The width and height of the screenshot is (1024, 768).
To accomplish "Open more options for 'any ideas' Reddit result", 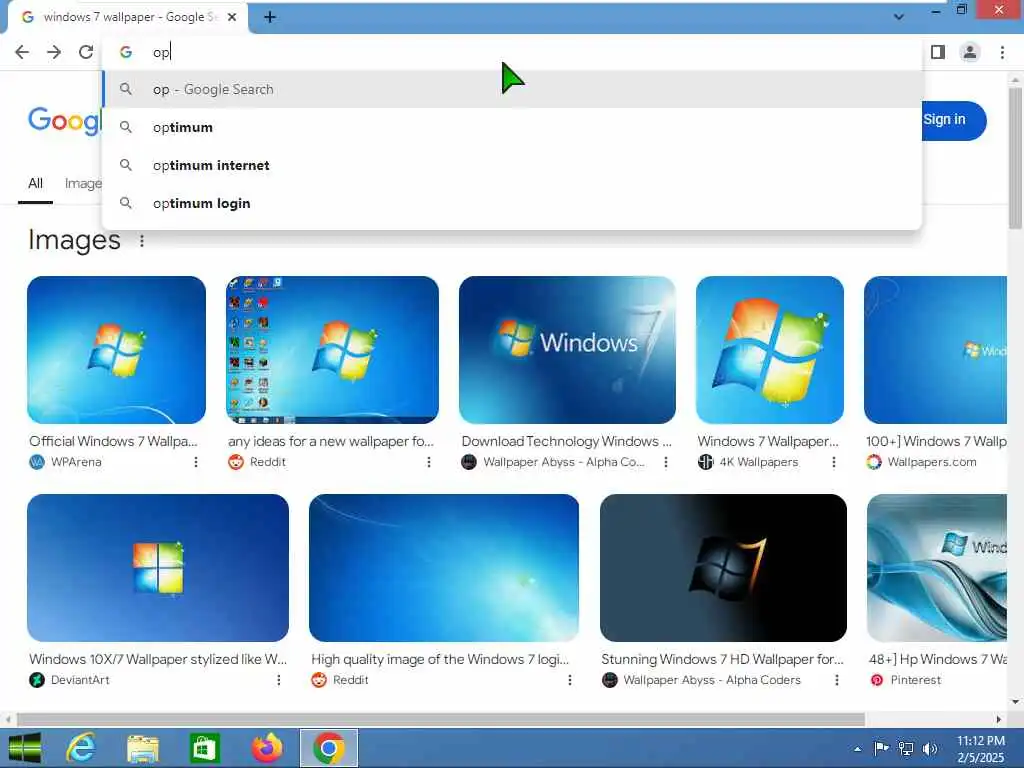I will coord(429,462).
